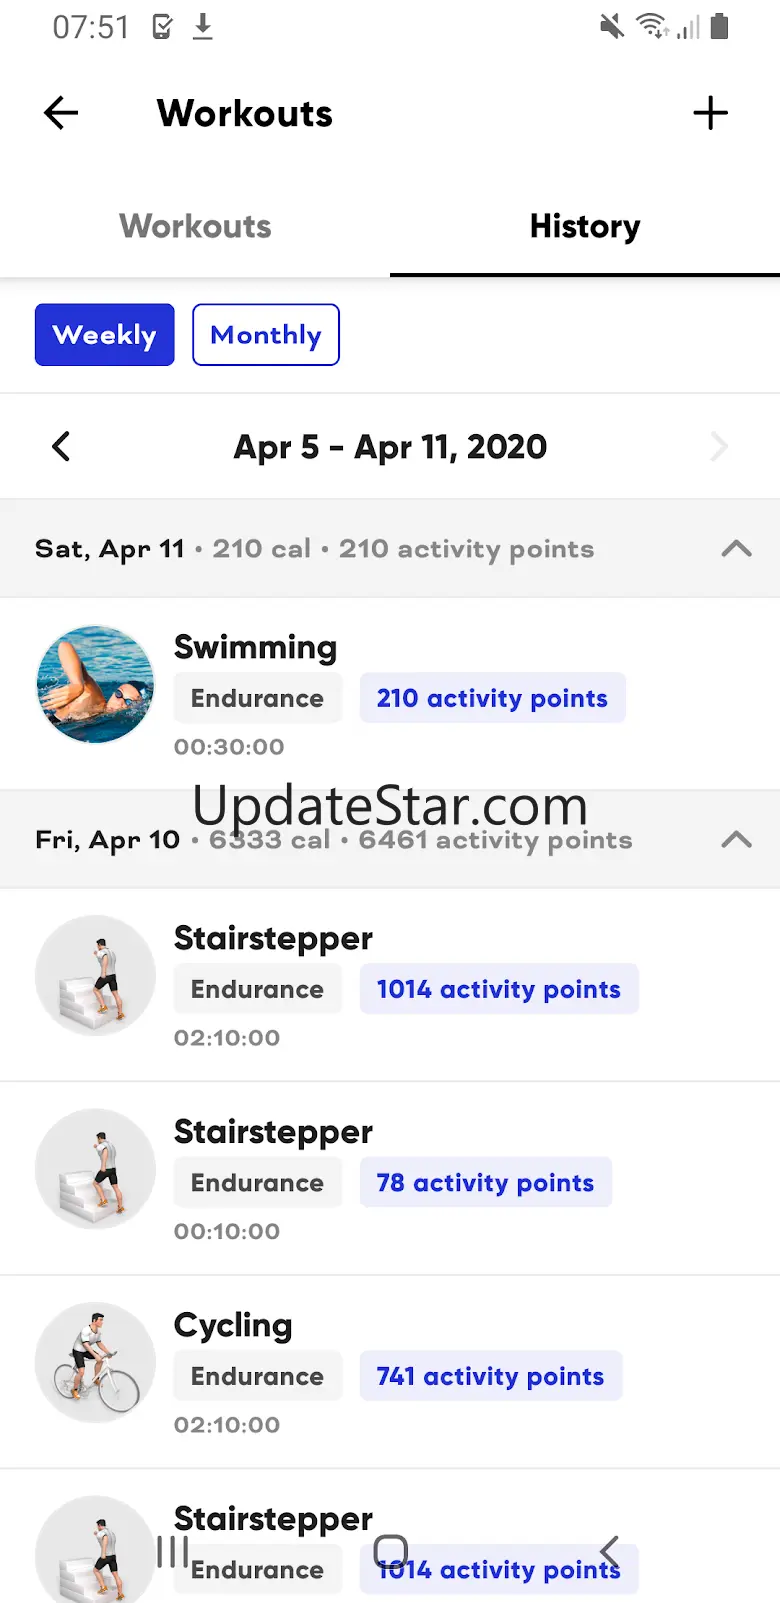780x1603 pixels.
Task: Tap the Android recent apps button
Action: point(172,1552)
